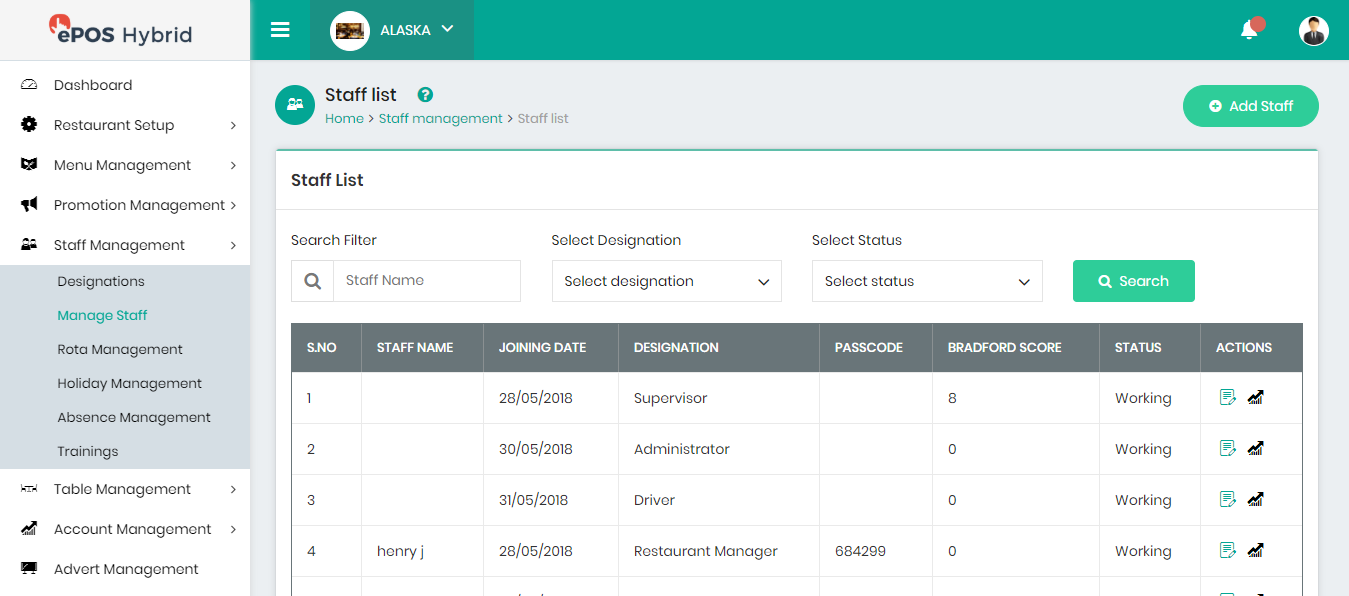Screen dimensions: 1349x596
Task: Click the hamburger menu icon
Action: [x=280, y=30]
